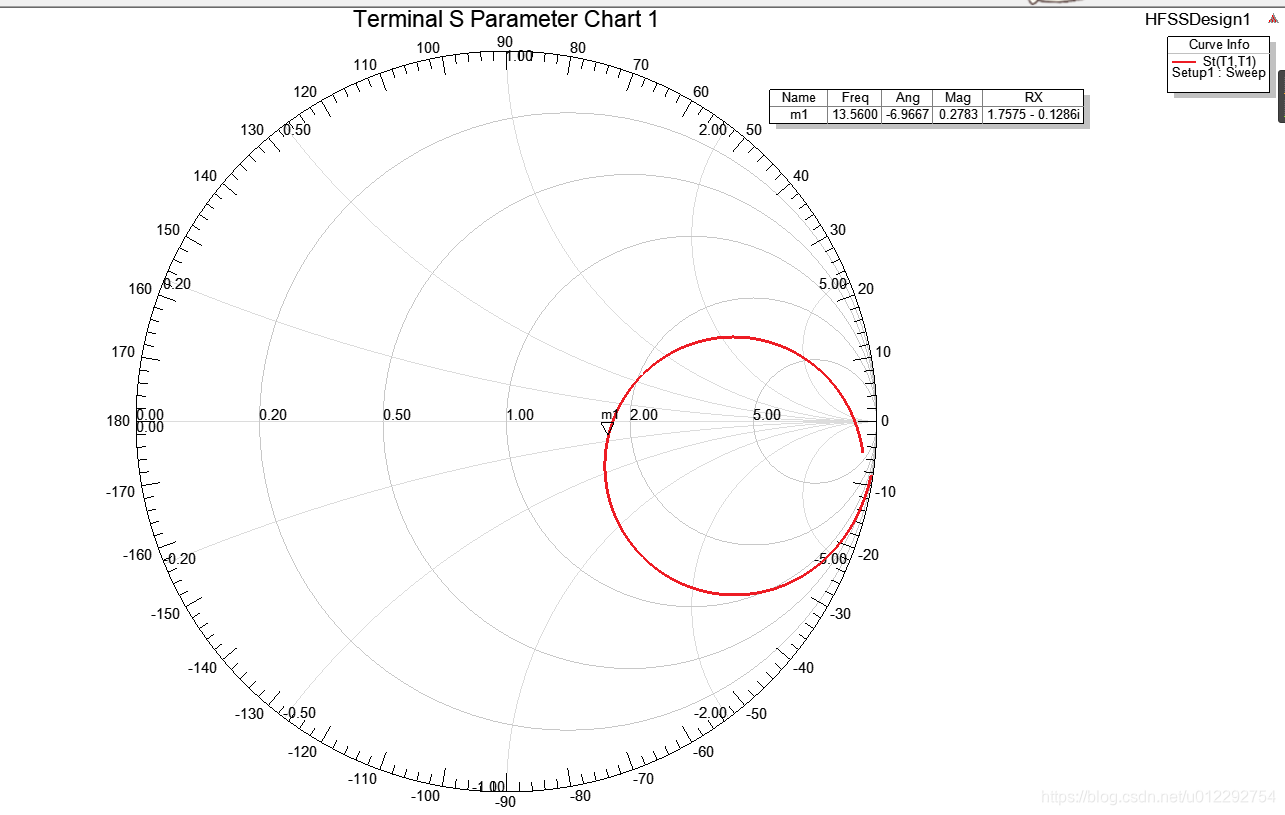This screenshot has width=1285, height=815.
Task: Click the 13.5600 frequency cell
Action: click(855, 114)
